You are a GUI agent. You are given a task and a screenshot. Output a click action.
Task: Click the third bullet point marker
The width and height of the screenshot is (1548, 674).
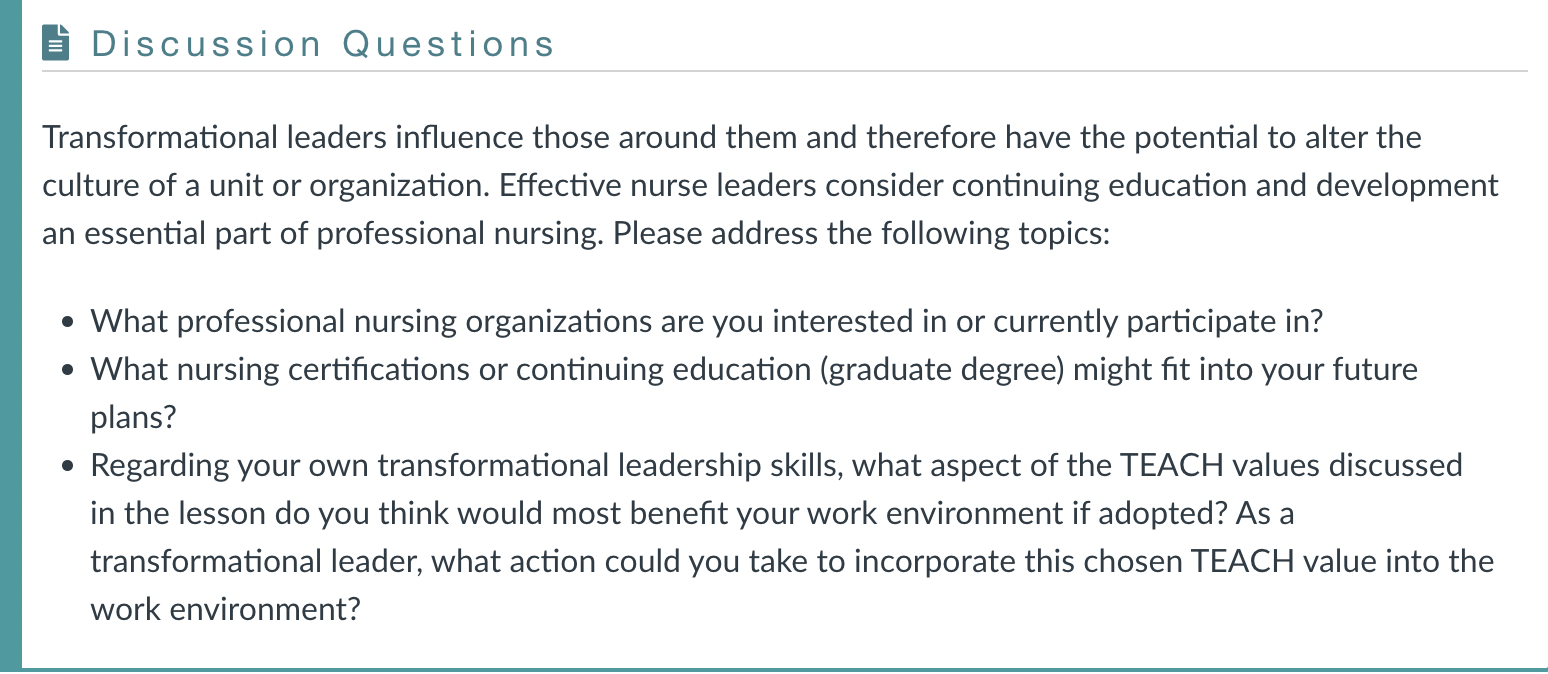[x=67, y=467]
